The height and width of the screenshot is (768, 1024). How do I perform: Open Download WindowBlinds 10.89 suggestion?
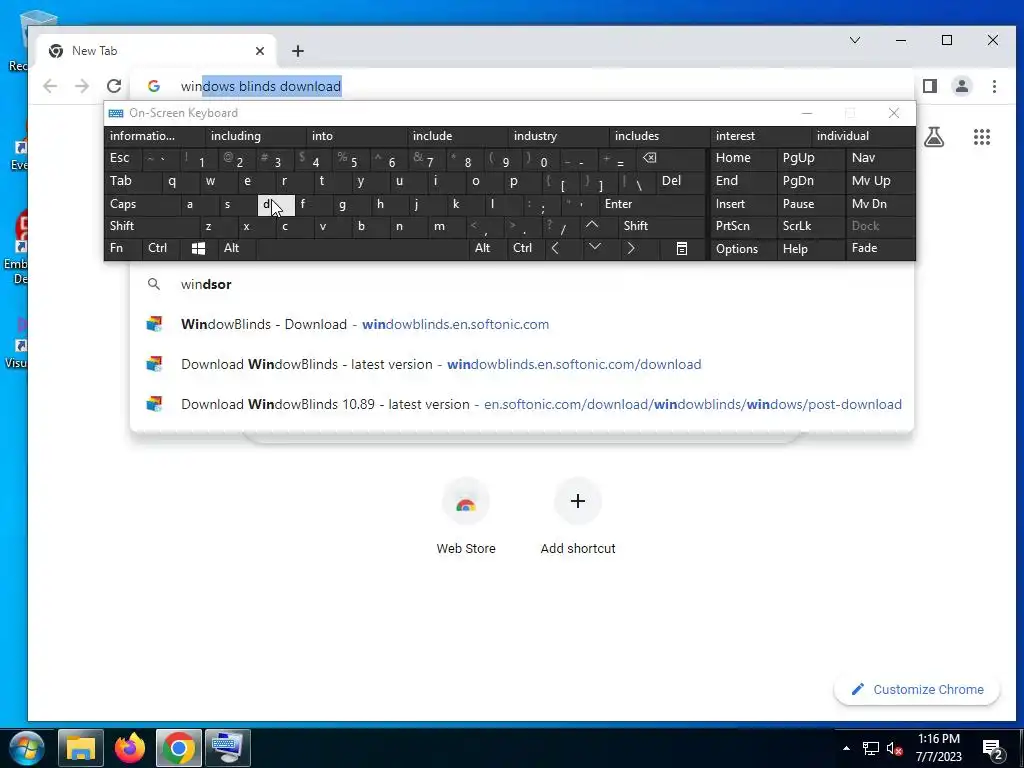[522, 404]
